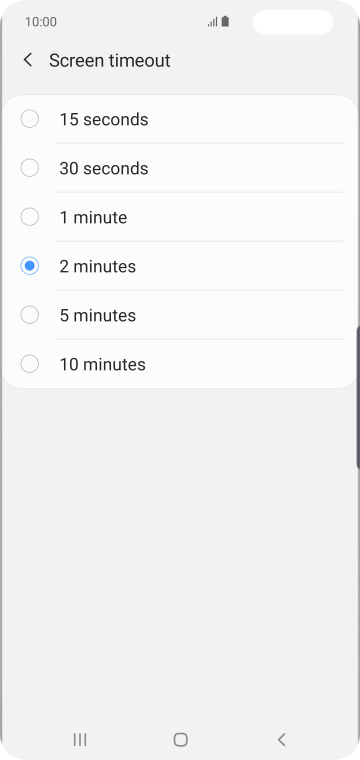360x760 pixels.
Task: Choose the 1 minute radio button
Action: point(30,217)
